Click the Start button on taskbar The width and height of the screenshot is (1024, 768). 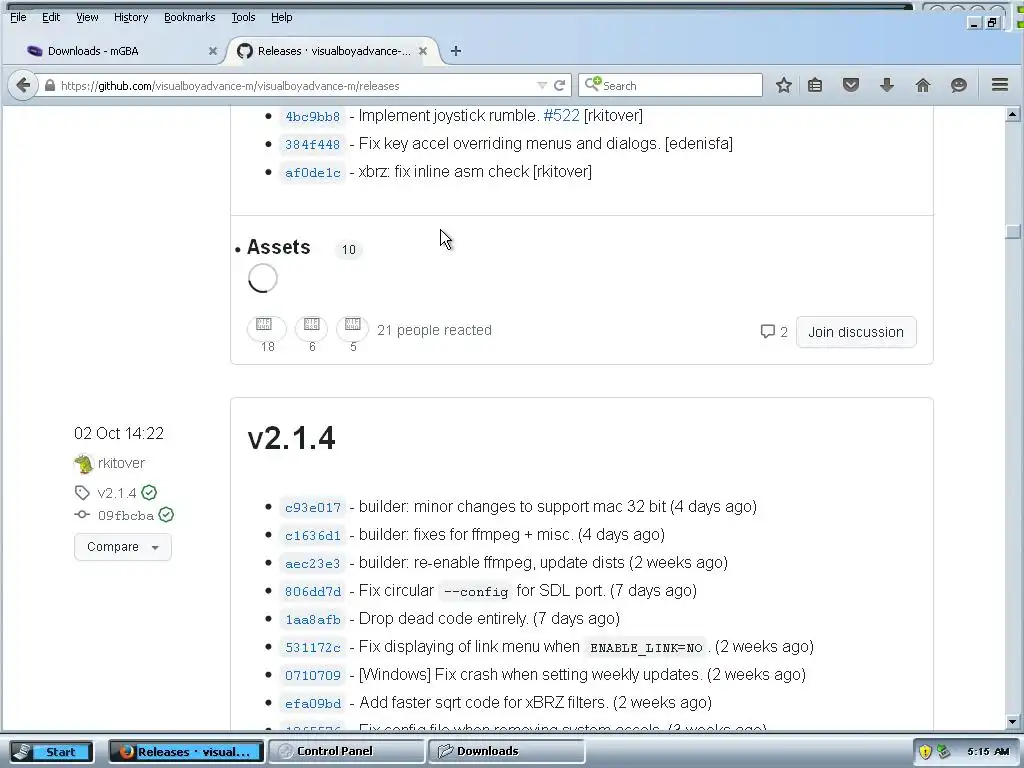(x=52, y=752)
